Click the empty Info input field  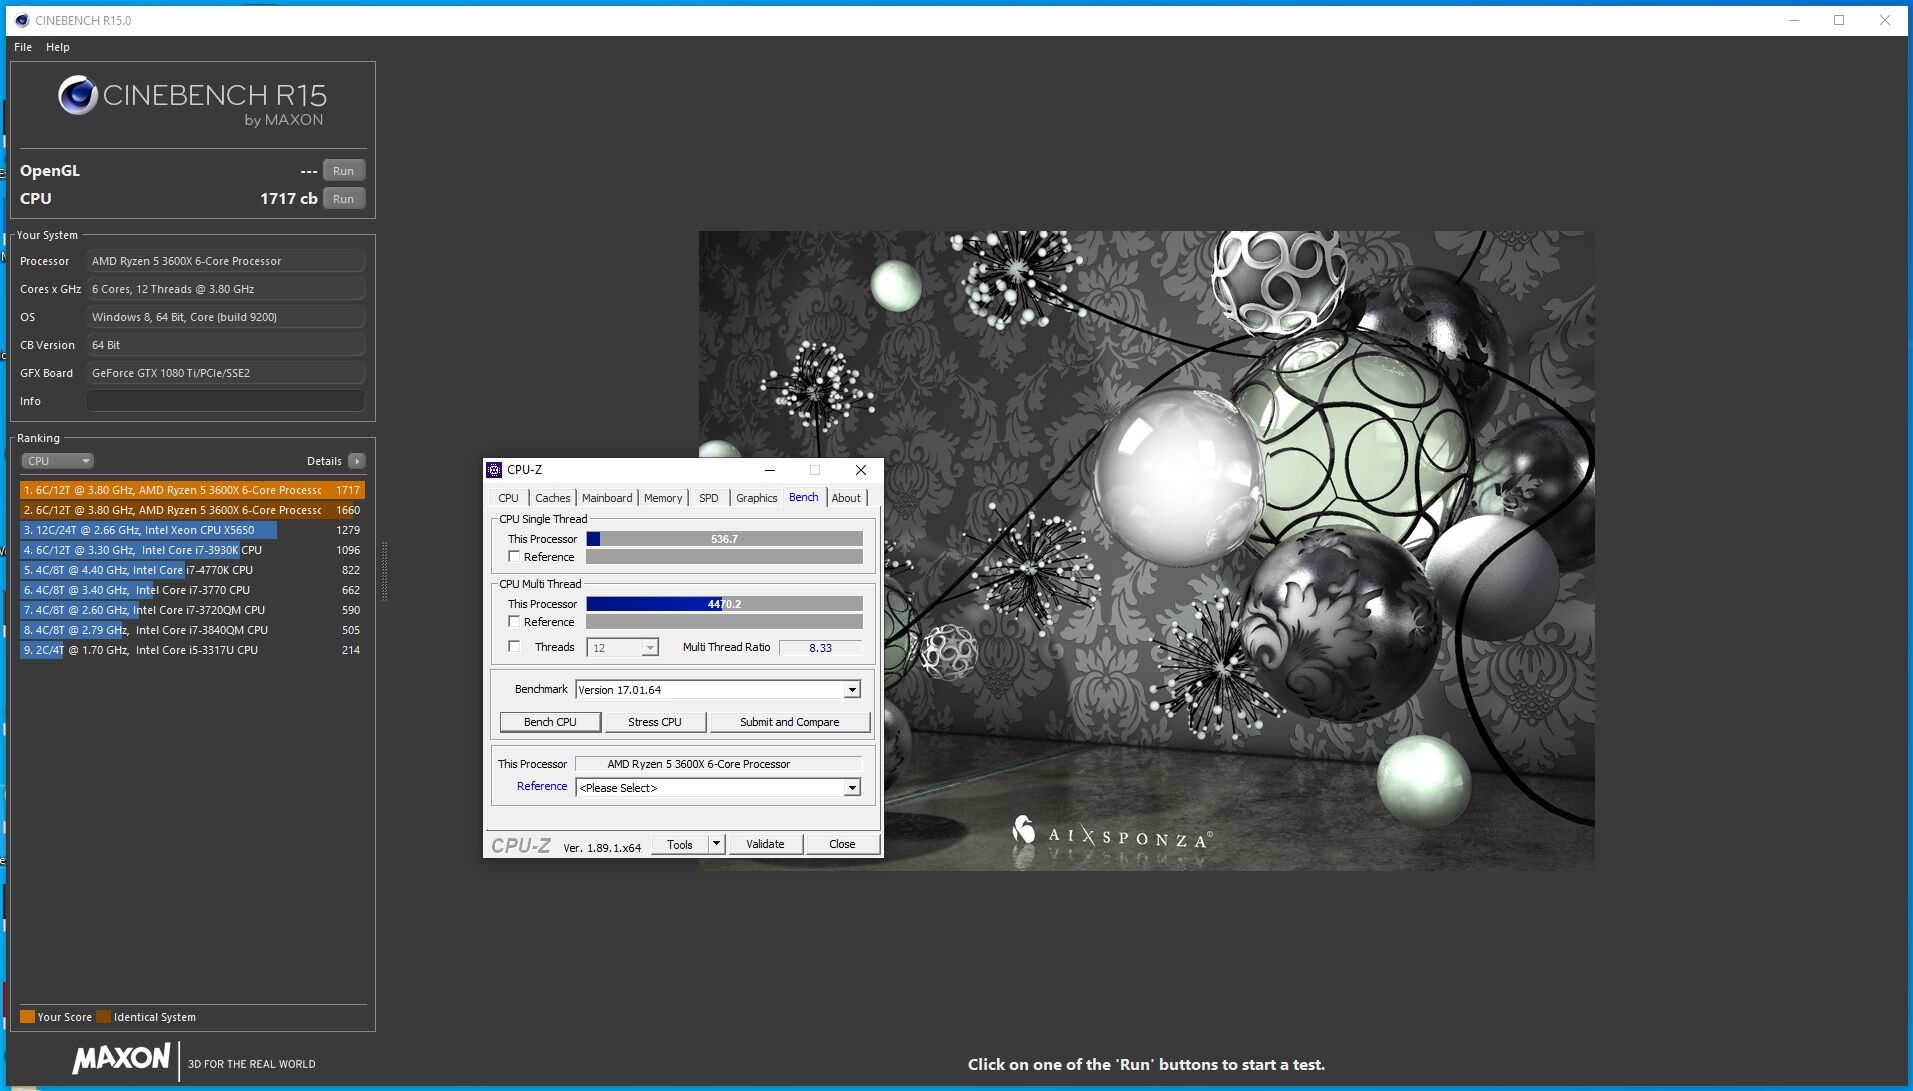226,401
